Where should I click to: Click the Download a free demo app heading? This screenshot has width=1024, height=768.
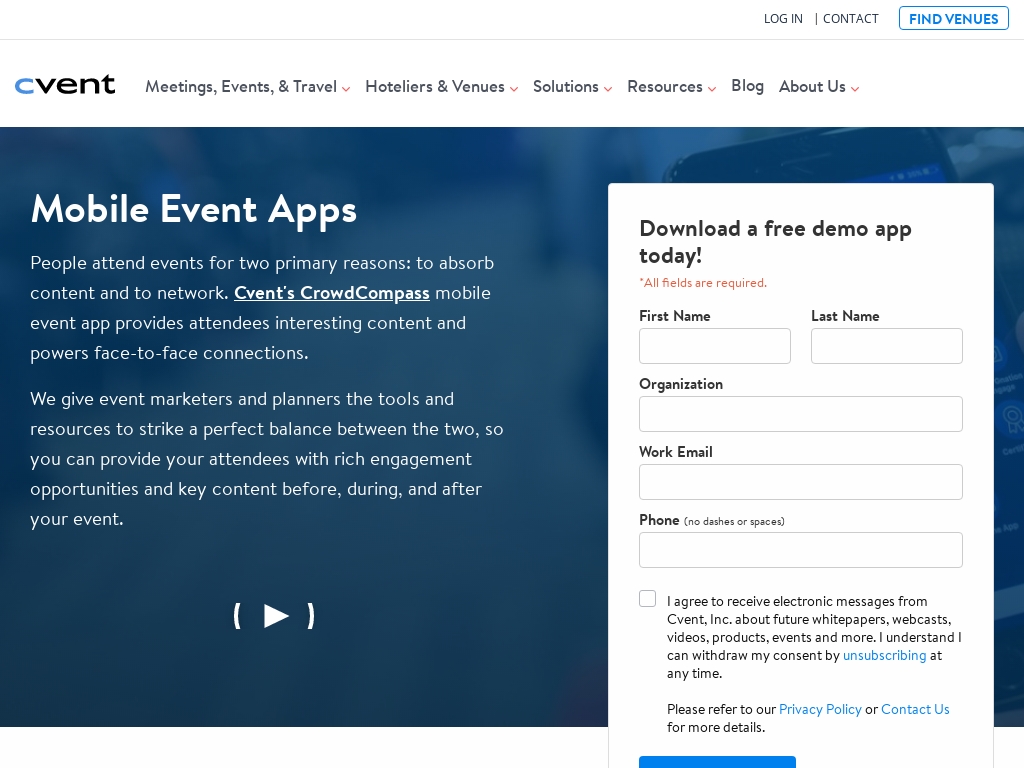click(x=775, y=242)
